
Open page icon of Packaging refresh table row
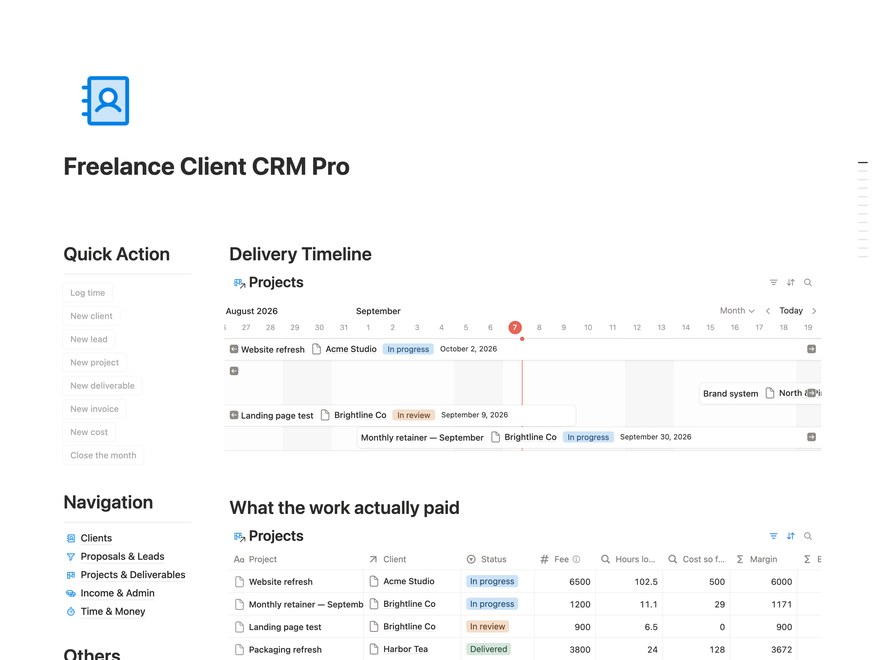[x=240, y=650]
